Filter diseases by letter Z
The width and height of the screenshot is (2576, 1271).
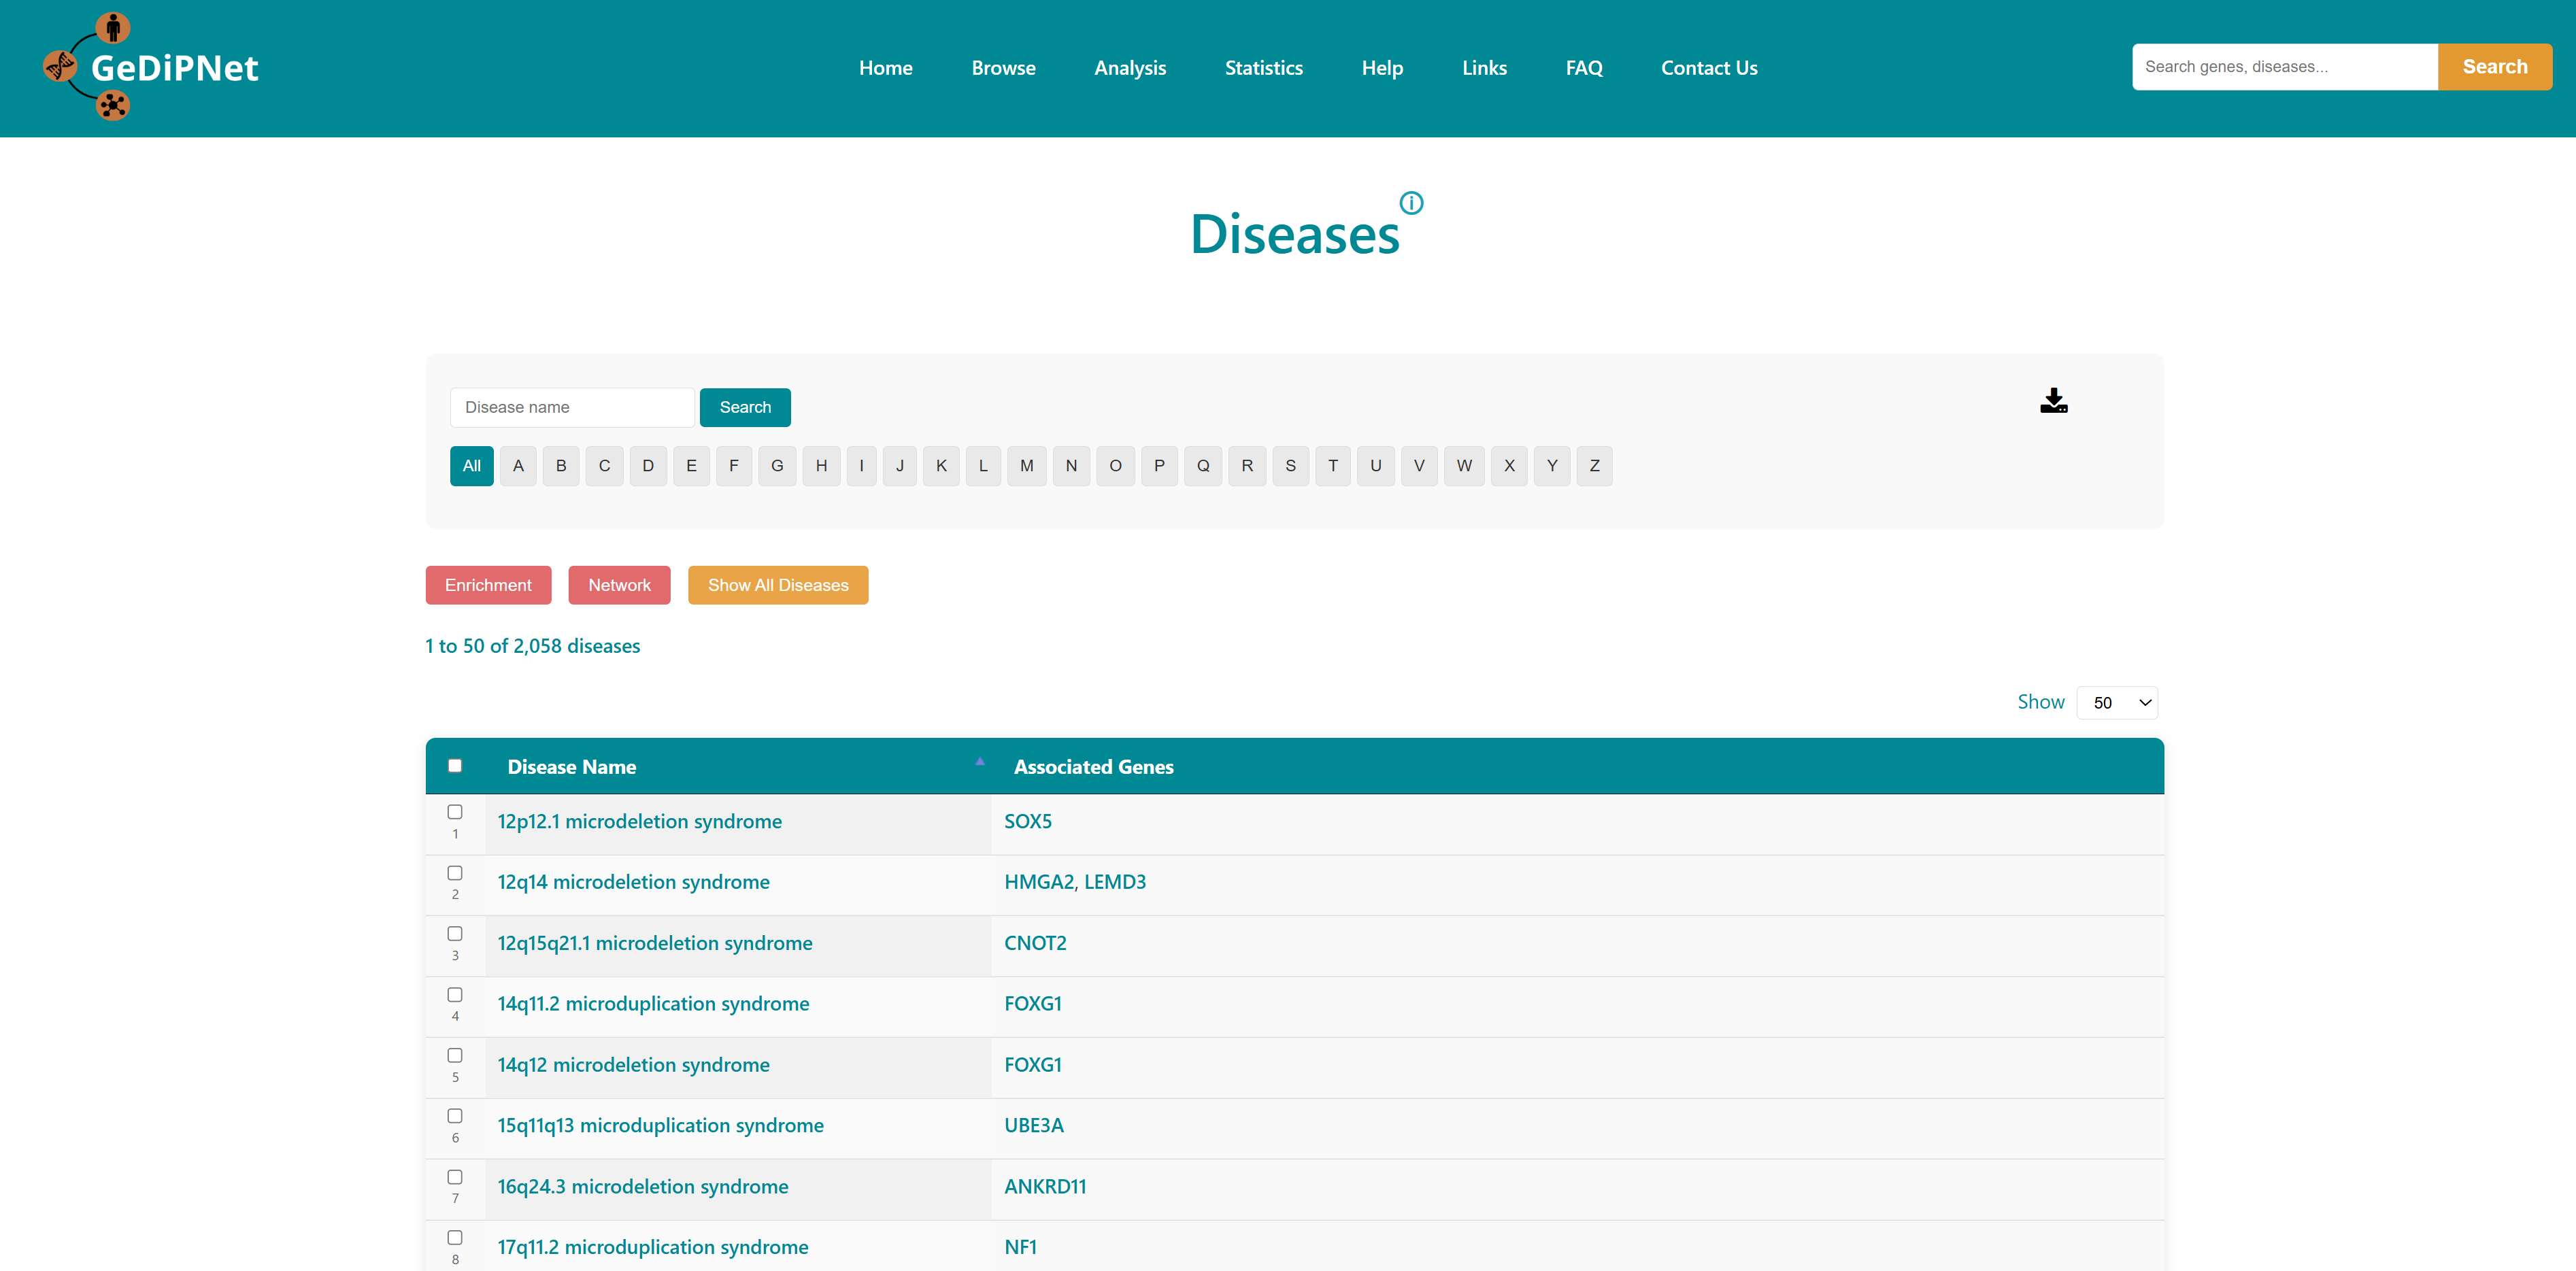[x=1594, y=466]
